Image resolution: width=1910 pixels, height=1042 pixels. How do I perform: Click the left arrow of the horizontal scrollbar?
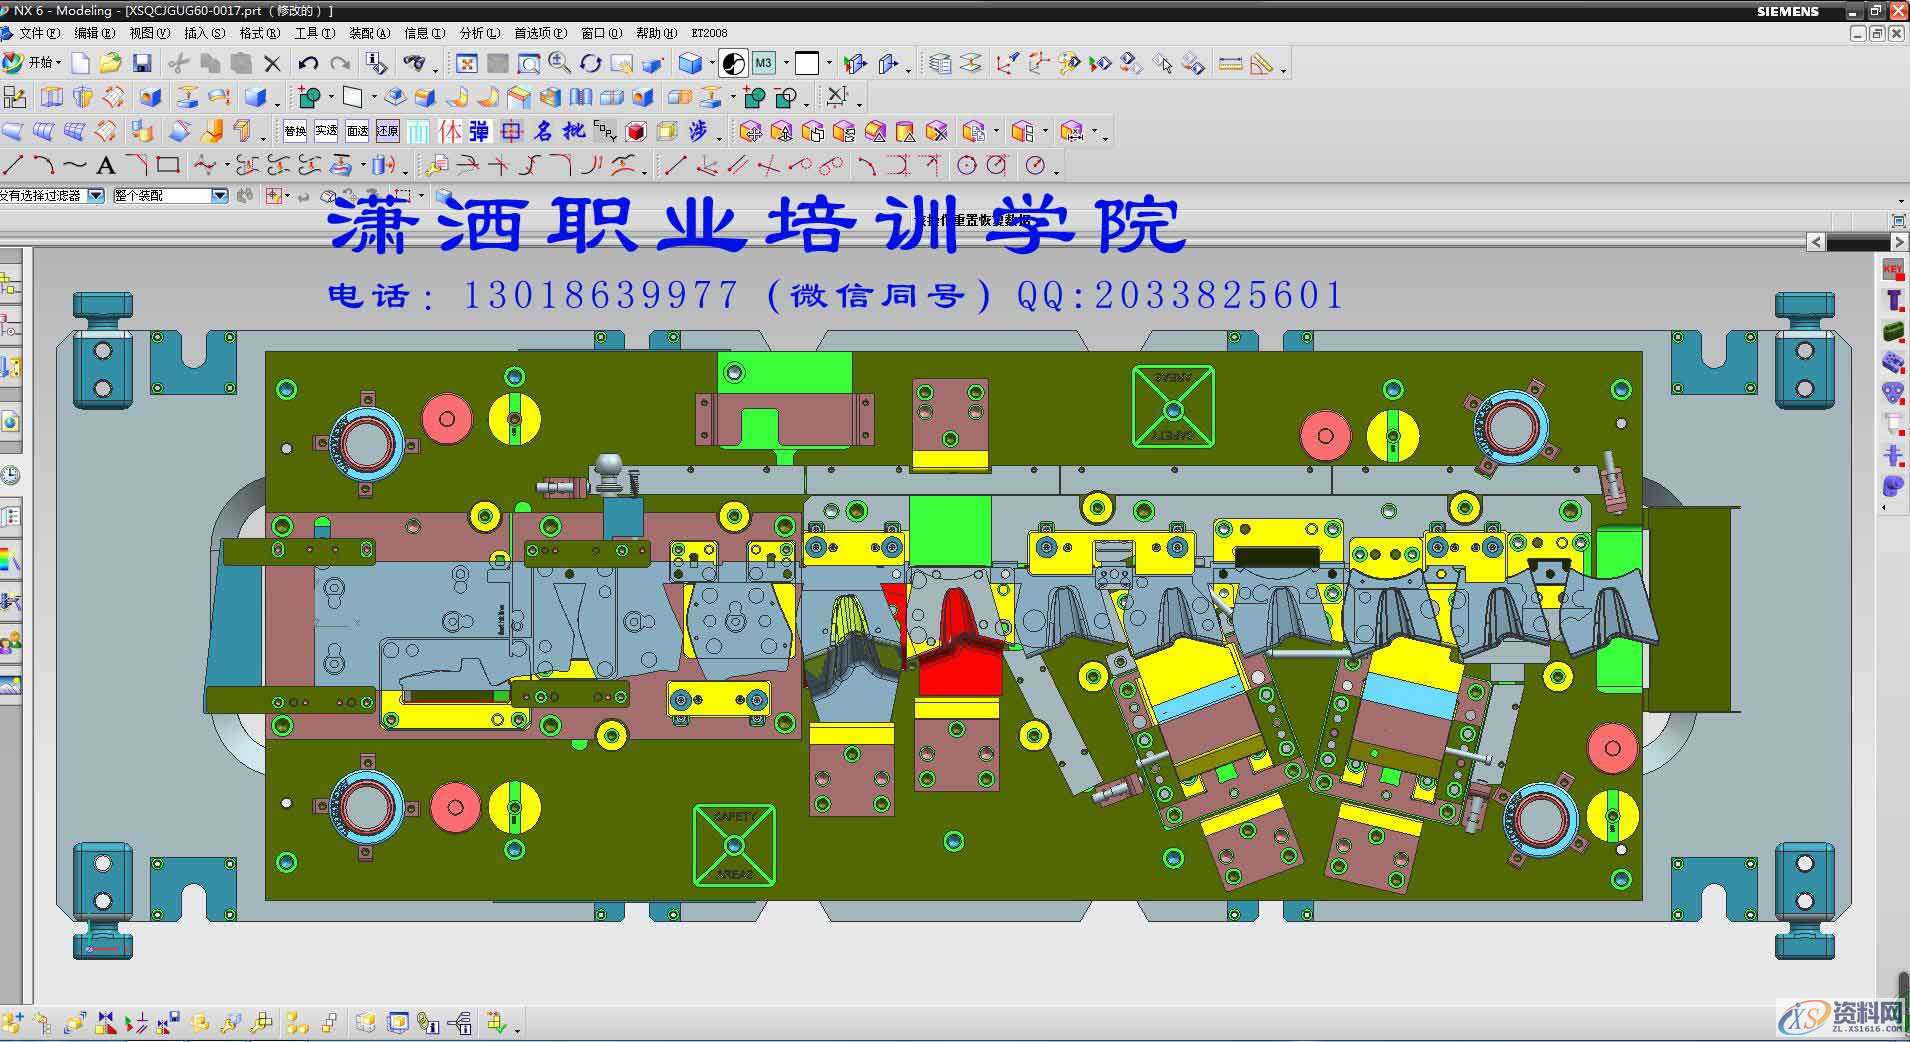tap(1817, 241)
